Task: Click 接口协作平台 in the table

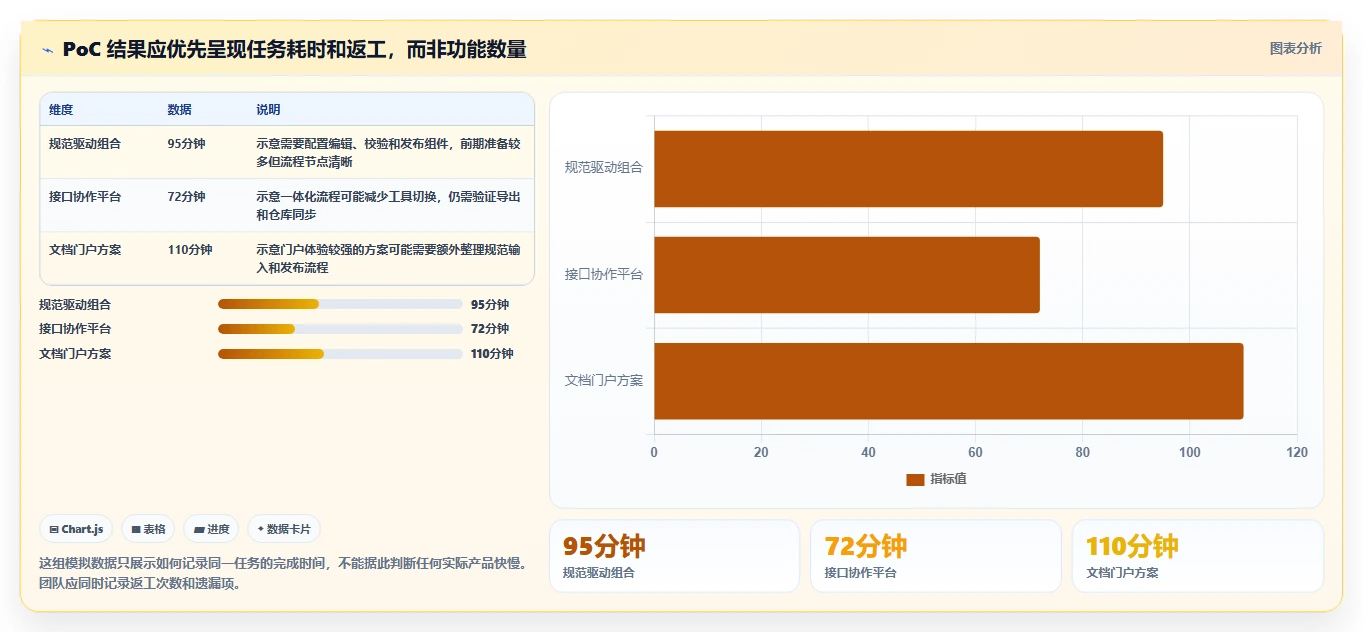Action: click(x=85, y=197)
